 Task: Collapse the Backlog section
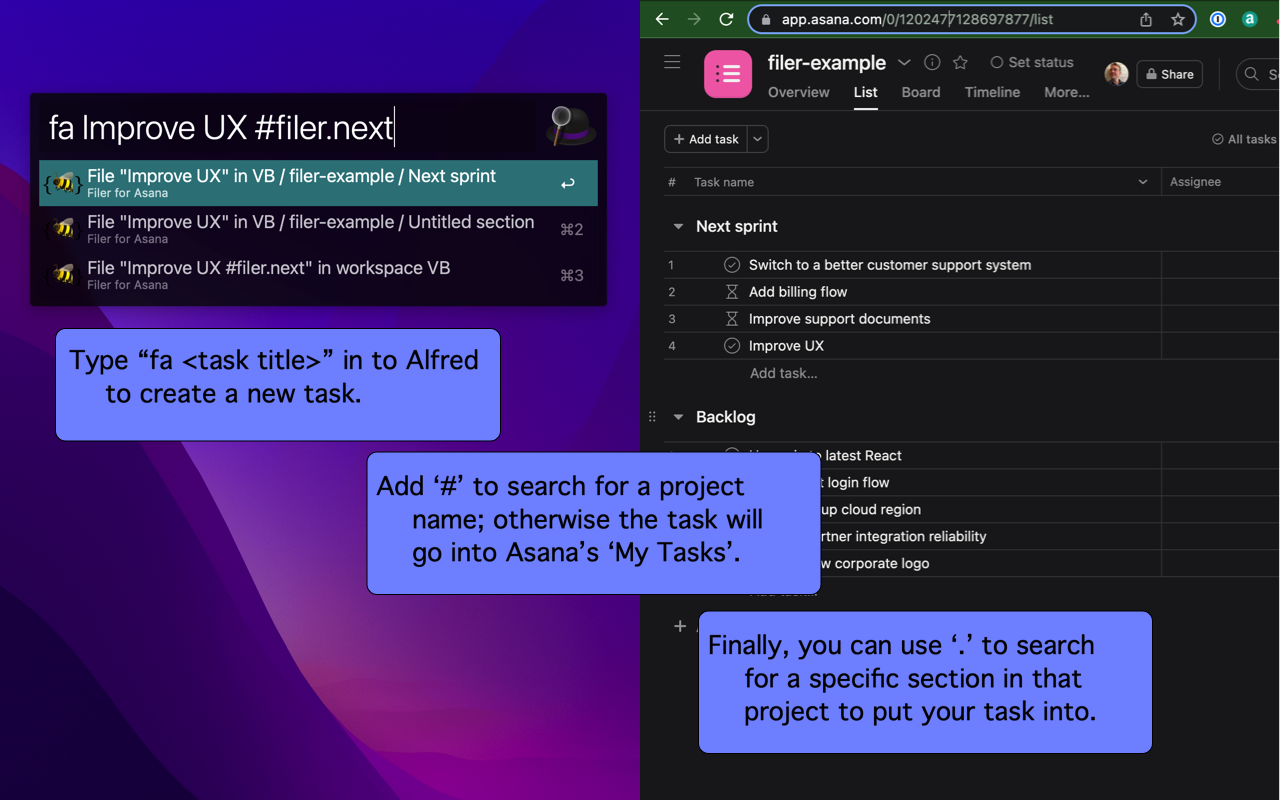pyautogui.click(x=678, y=417)
